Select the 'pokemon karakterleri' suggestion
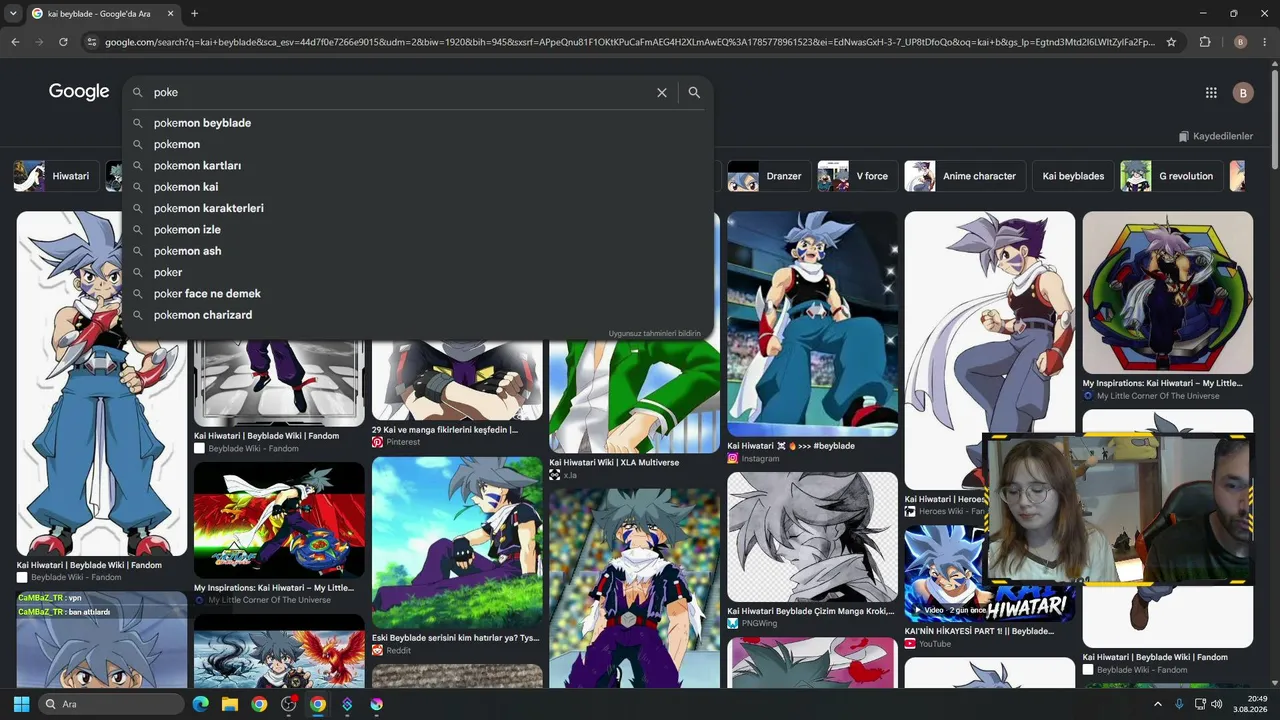The width and height of the screenshot is (1280, 720). 418,208
